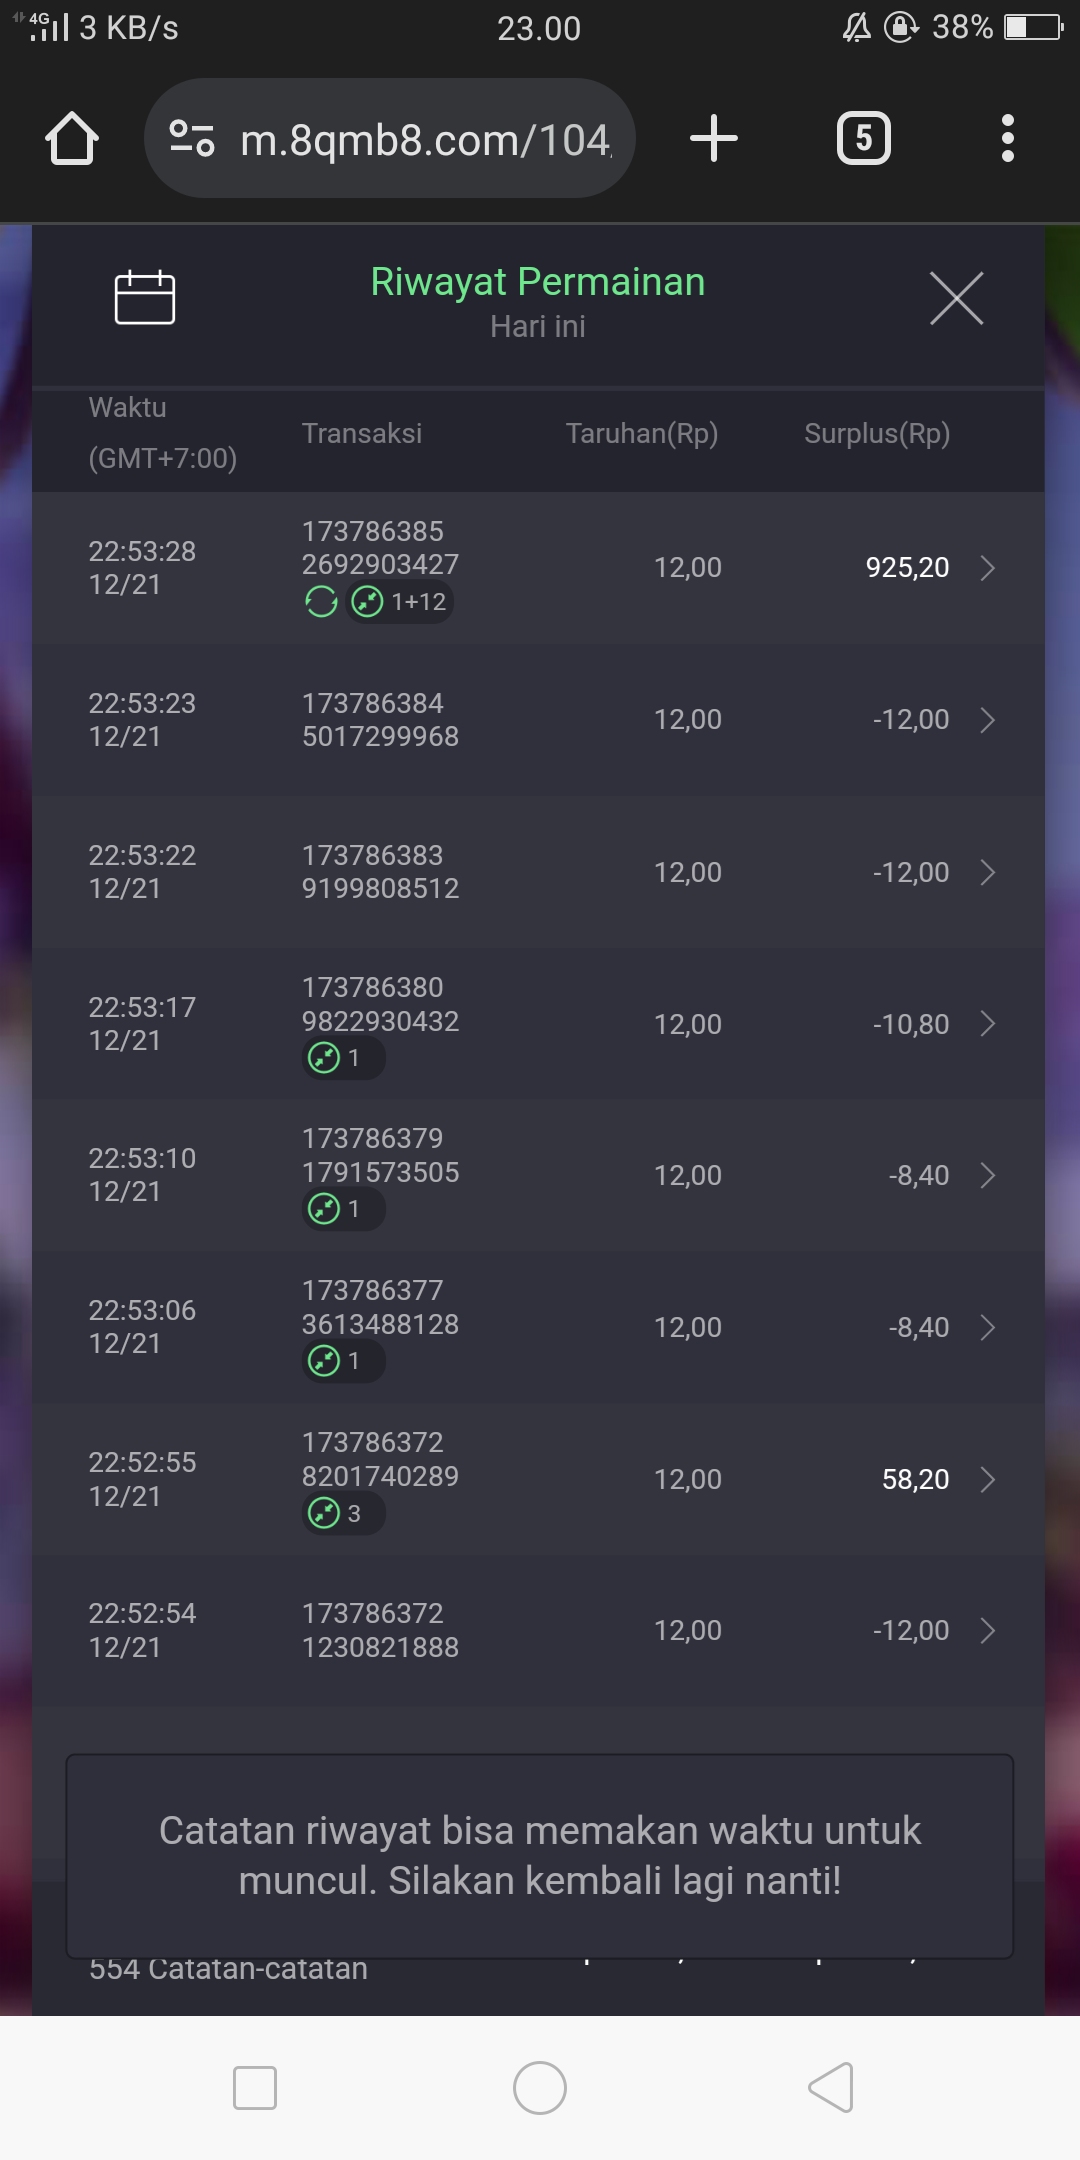Tap the browser home icon
The image size is (1080, 2160).
[72, 138]
